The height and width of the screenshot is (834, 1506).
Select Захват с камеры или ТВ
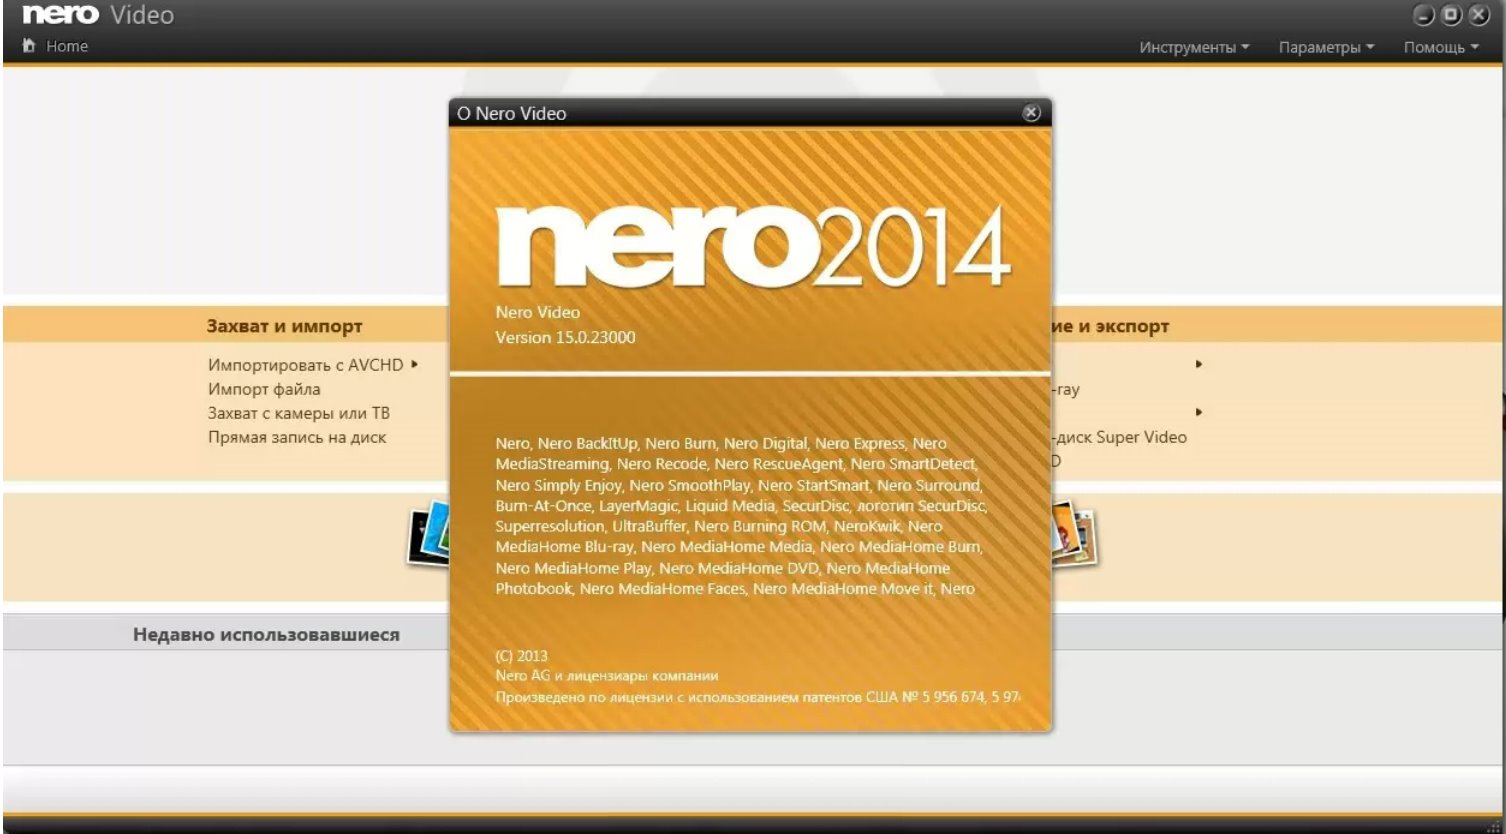299,413
